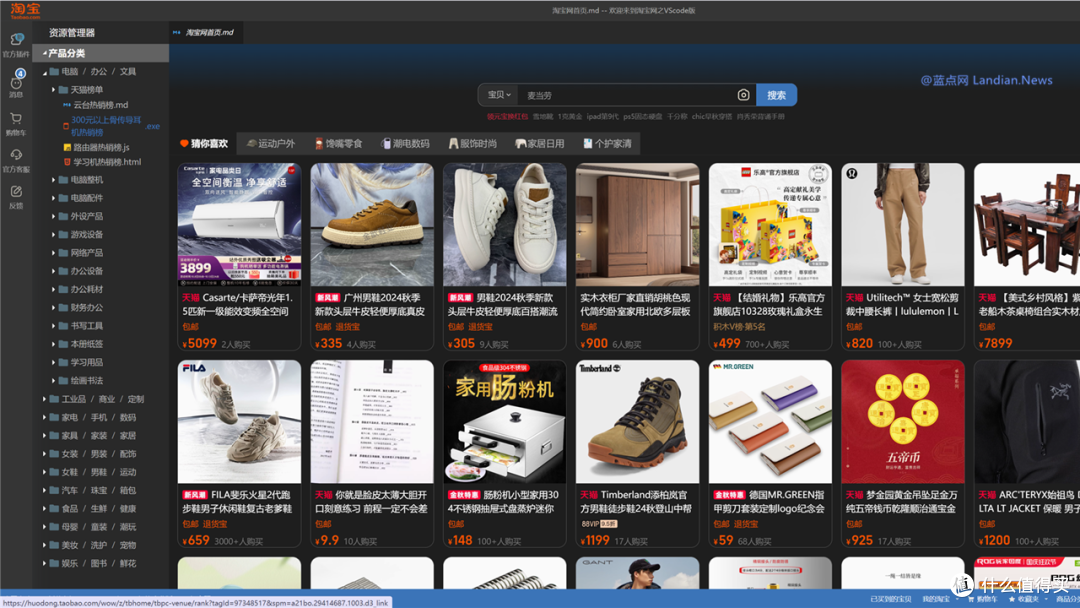Screen dimensions: 1080x608
Task: Switch to the 猜你喜欢 tab
Action: tap(204, 143)
